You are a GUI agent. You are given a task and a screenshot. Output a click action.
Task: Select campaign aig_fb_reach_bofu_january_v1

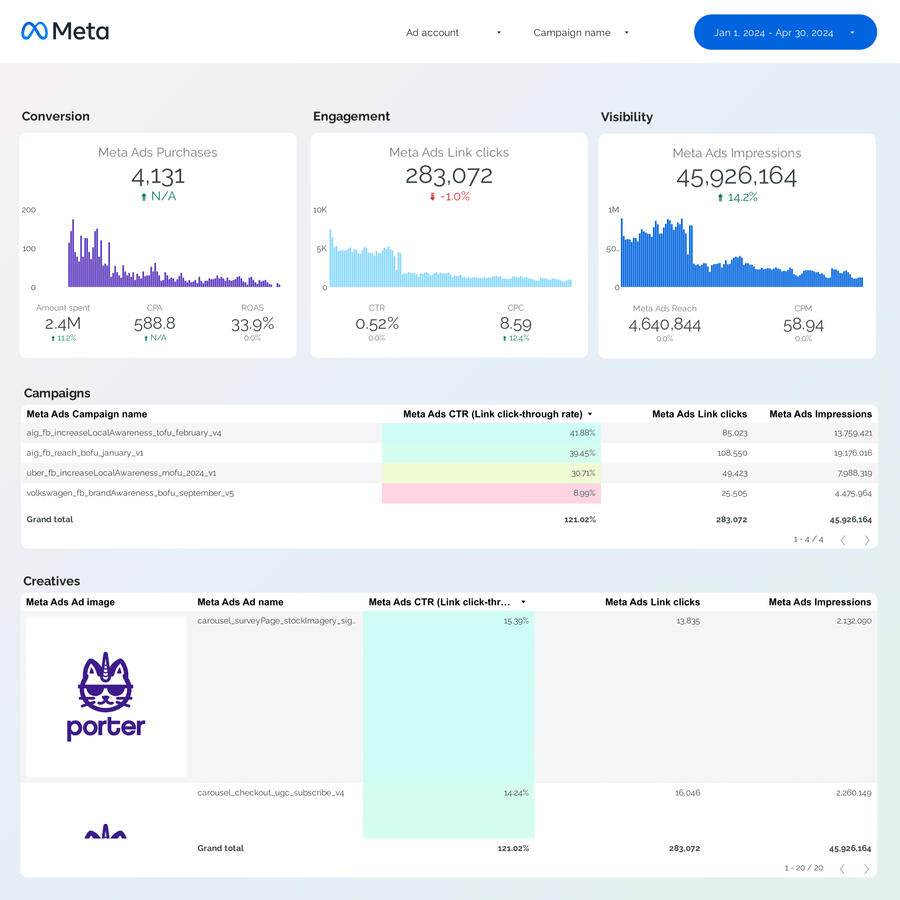point(85,453)
